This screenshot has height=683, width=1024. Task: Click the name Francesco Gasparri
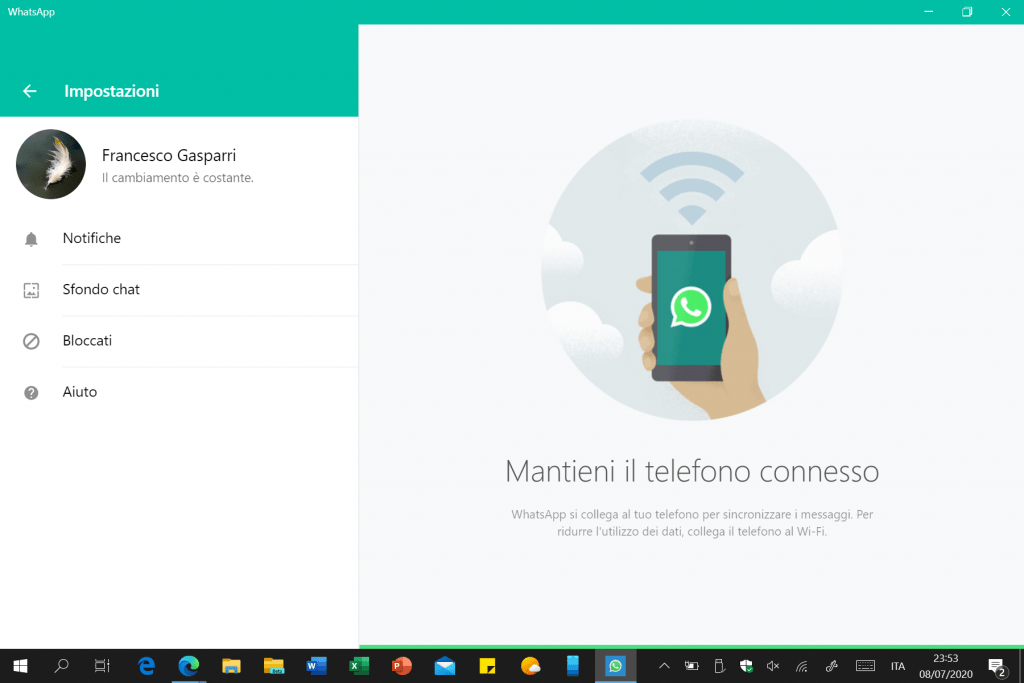click(169, 155)
